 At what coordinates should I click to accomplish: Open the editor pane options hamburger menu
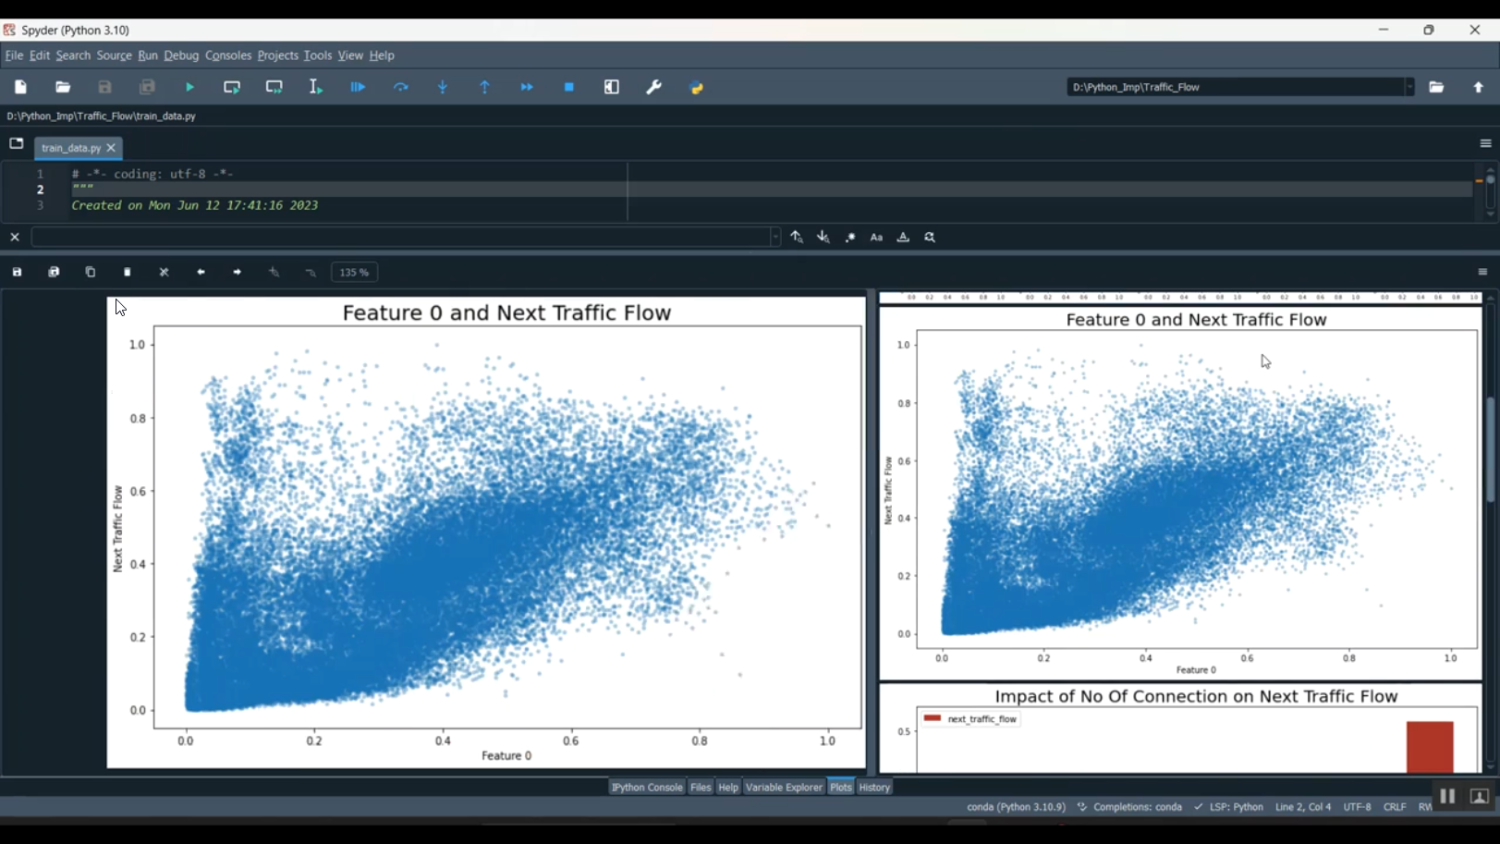click(x=1485, y=144)
